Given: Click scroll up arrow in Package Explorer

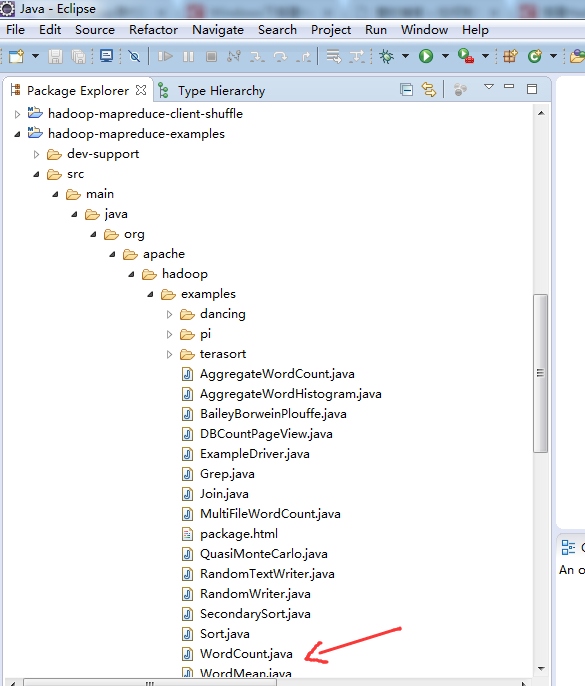Looking at the screenshot, I should click(x=541, y=113).
